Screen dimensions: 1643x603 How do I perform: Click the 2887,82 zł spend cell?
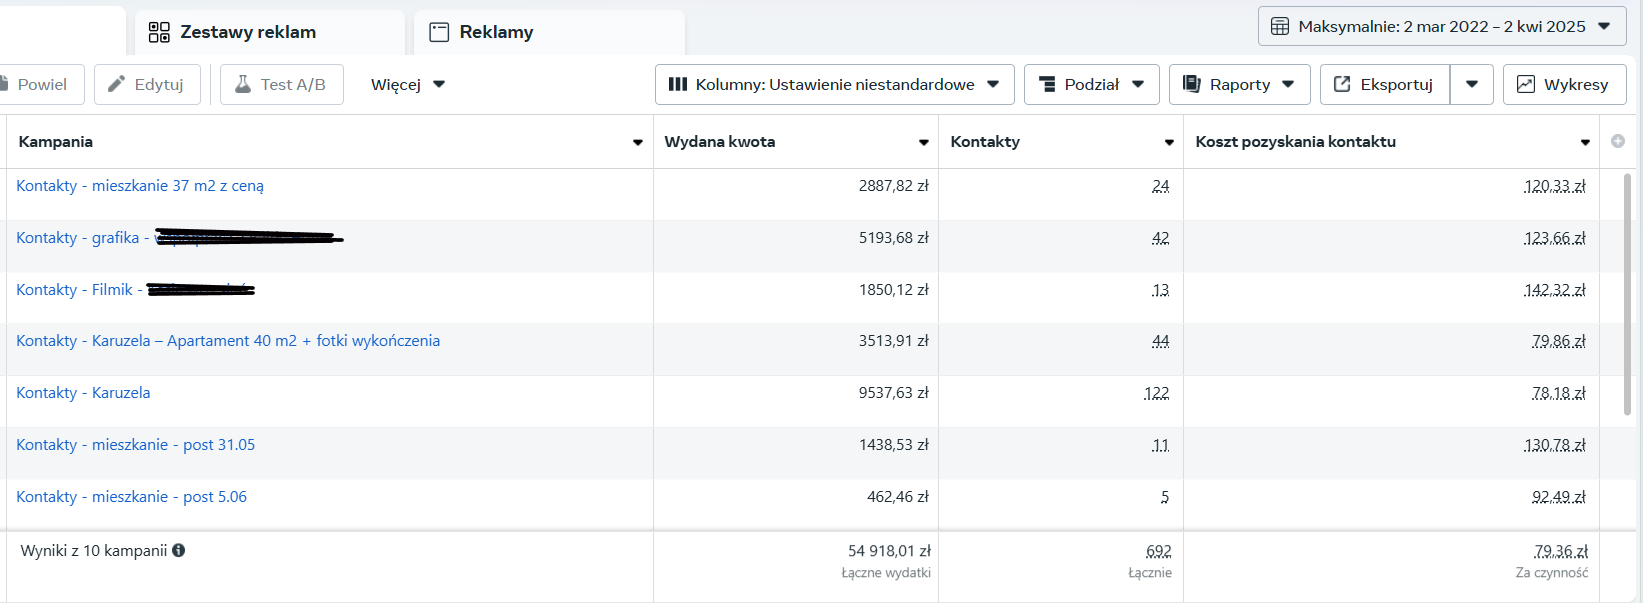coord(894,186)
